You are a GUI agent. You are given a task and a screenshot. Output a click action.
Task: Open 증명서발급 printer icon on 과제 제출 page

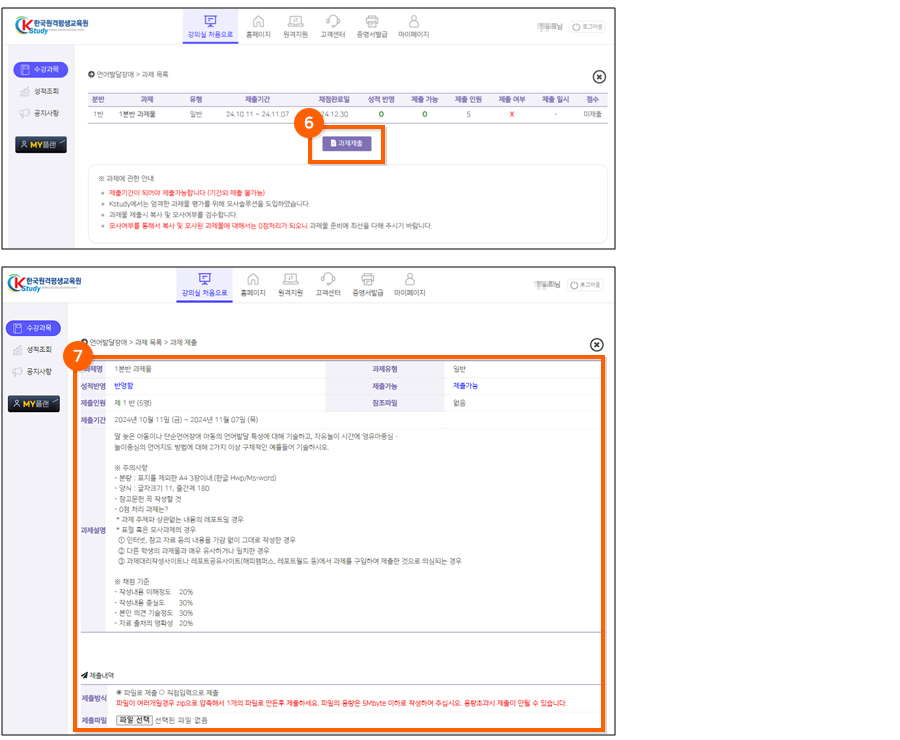[x=367, y=284]
